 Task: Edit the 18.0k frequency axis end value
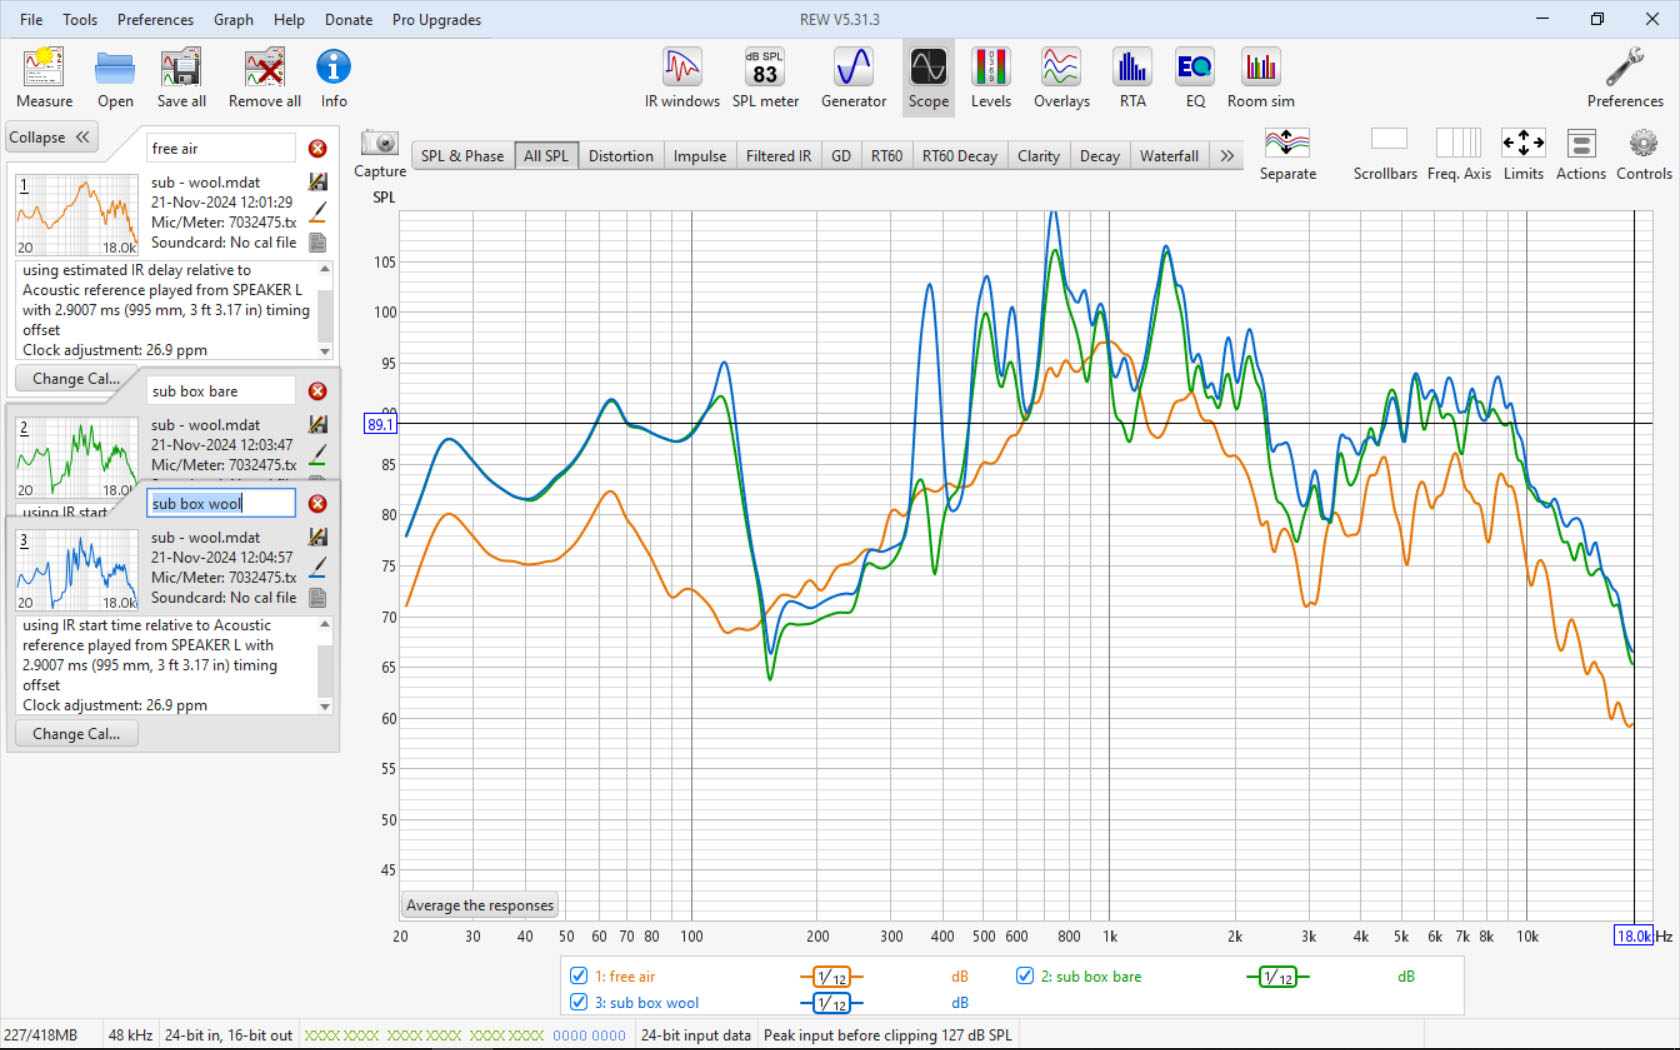coord(1633,936)
